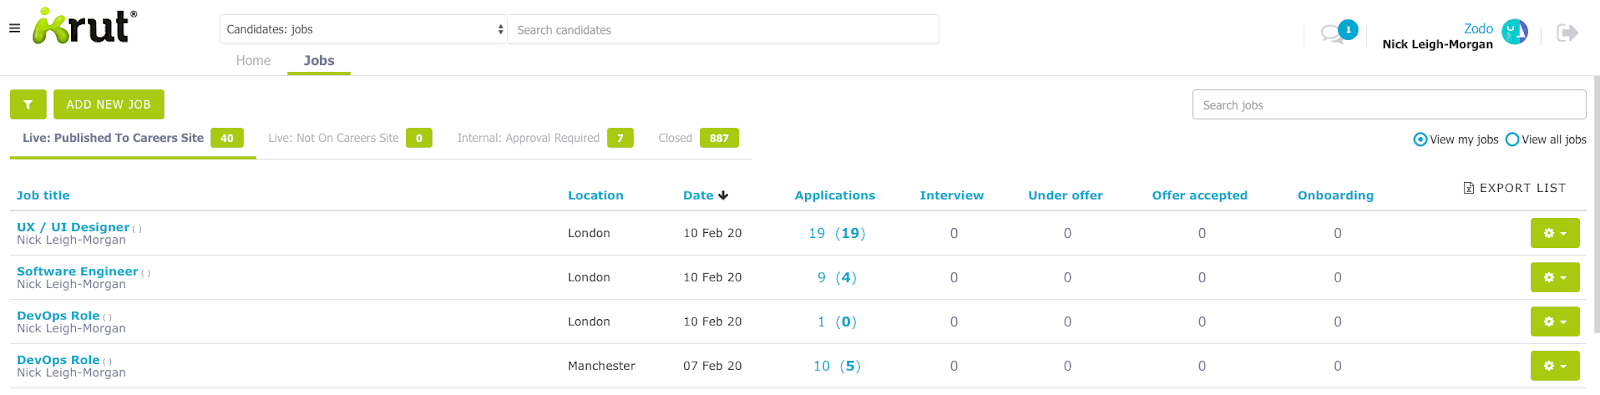The width and height of the screenshot is (1600, 395).
Task: Select the View my jobs radio button
Action: pos(1420,139)
